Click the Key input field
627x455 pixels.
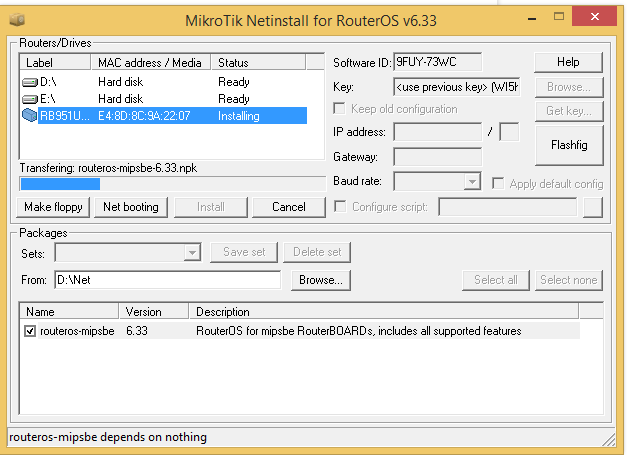[457, 87]
